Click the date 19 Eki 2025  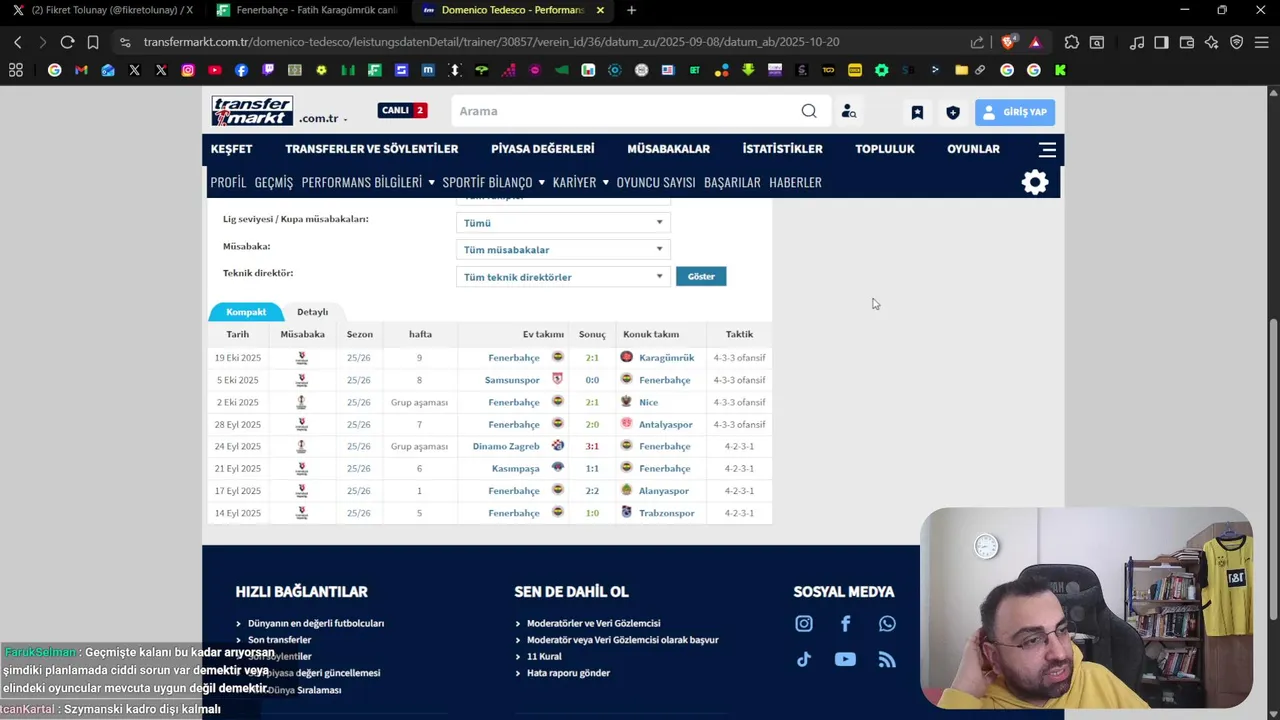(238, 357)
